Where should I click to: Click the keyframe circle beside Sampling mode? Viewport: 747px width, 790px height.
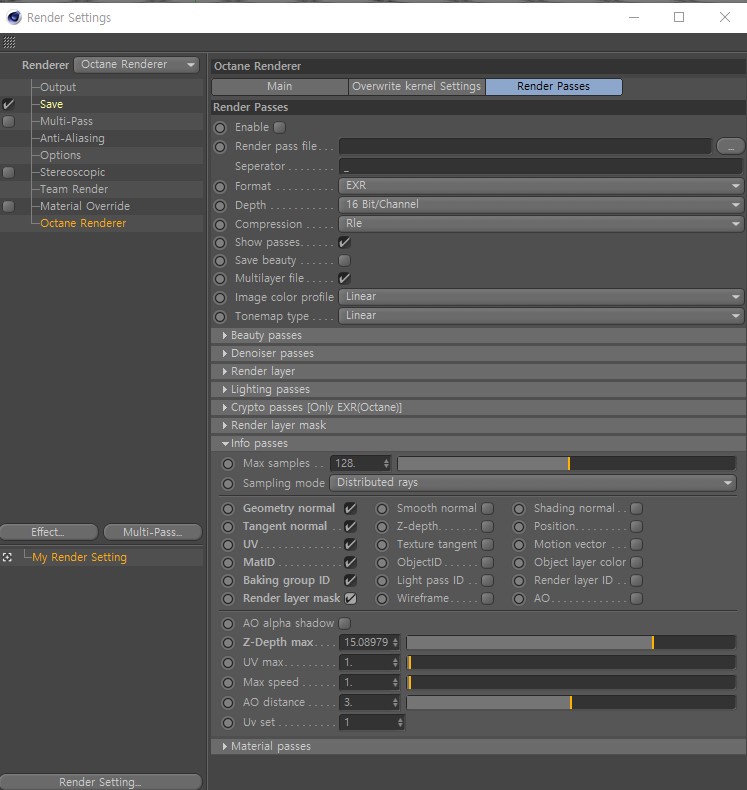(228, 483)
